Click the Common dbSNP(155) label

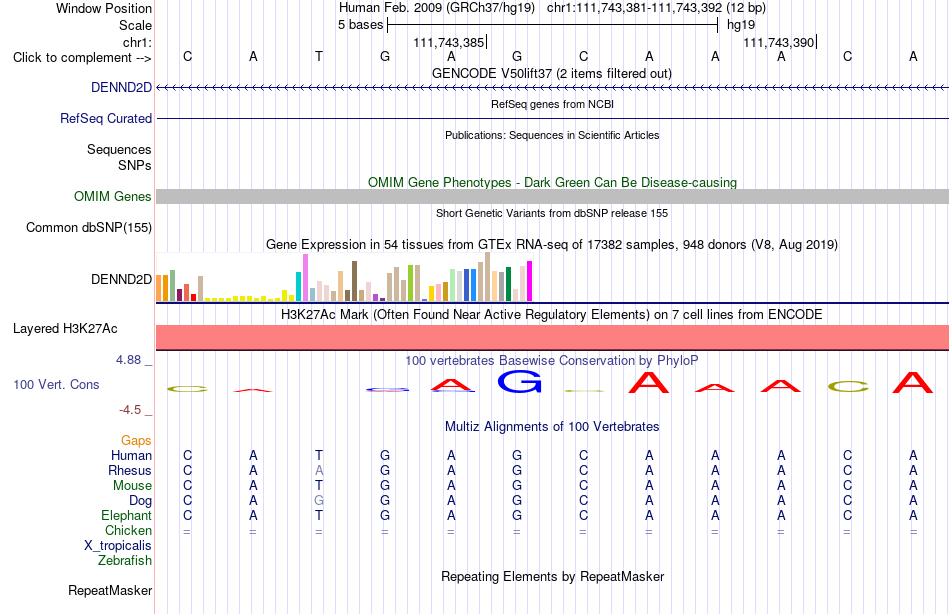click(89, 227)
